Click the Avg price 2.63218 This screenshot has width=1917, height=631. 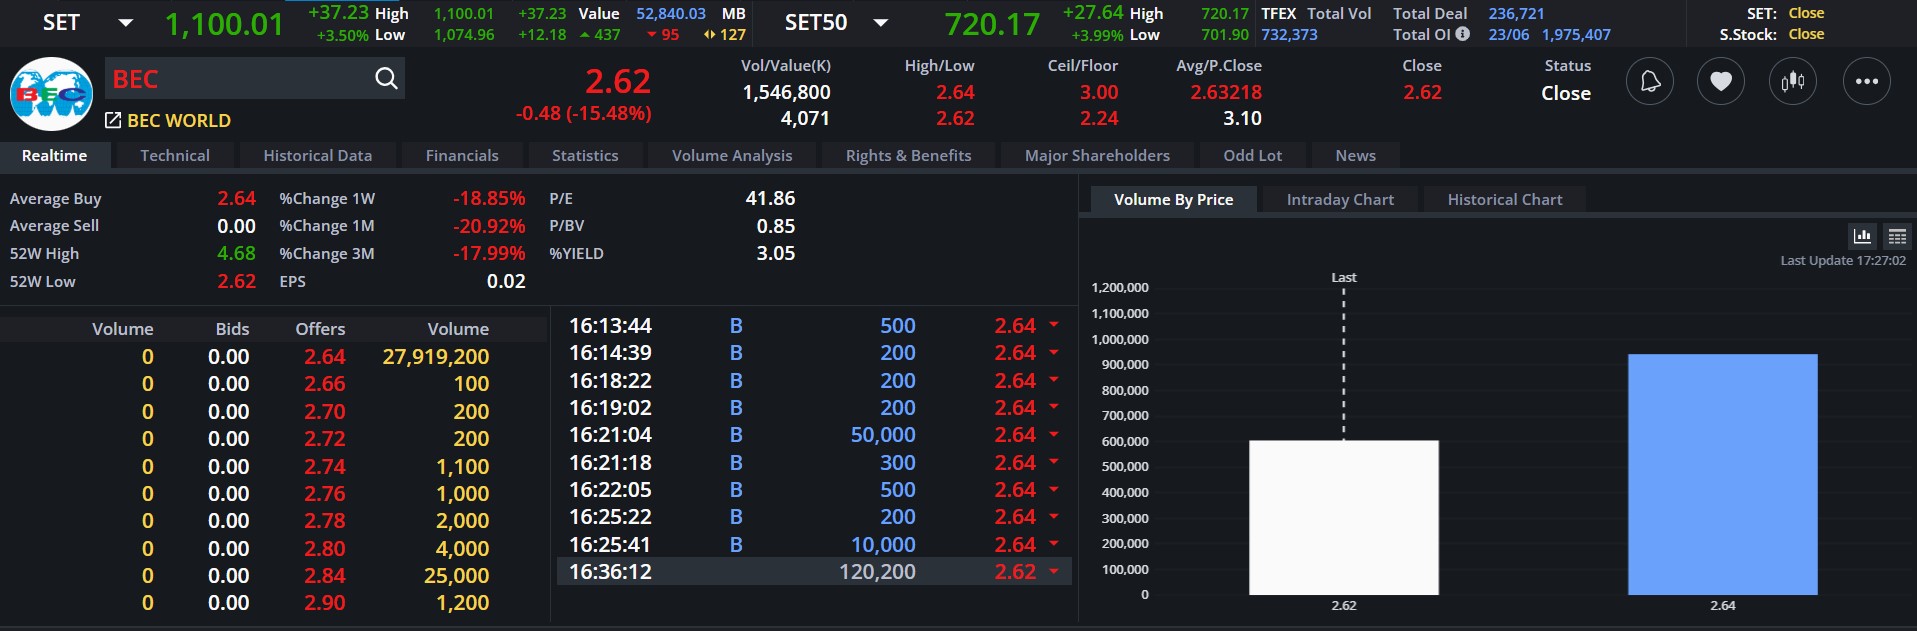[1226, 92]
